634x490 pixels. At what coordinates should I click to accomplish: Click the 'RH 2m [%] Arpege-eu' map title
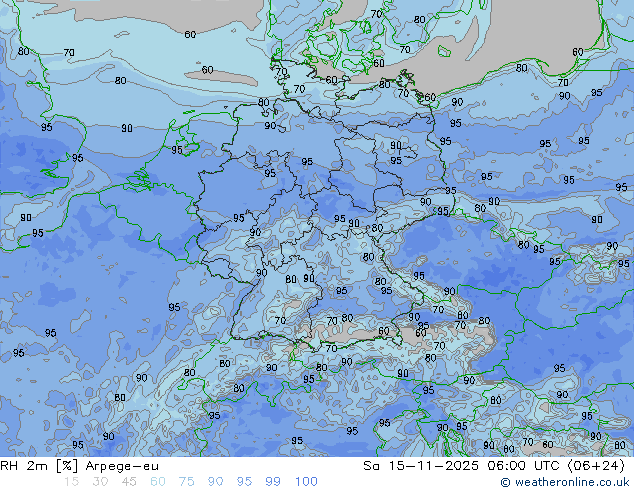point(79,466)
